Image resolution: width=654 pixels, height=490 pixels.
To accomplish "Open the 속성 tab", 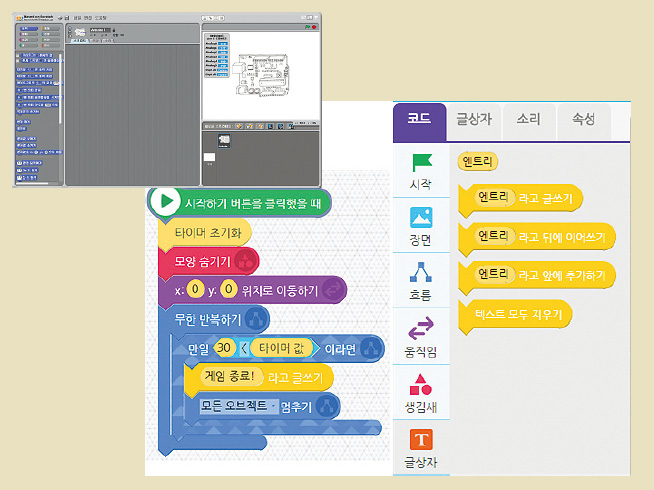I will [x=584, y=119].
